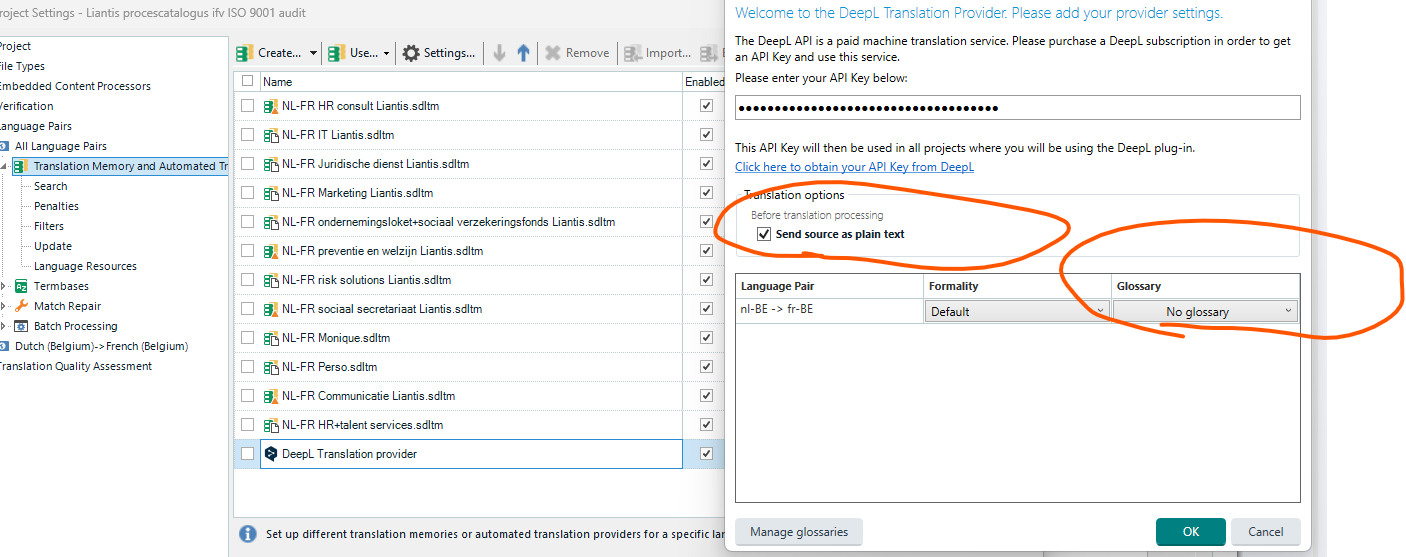This screenshot has height=557, width=1406.
Task: Click the All Language Pairs icon
Action: point(3,146)
